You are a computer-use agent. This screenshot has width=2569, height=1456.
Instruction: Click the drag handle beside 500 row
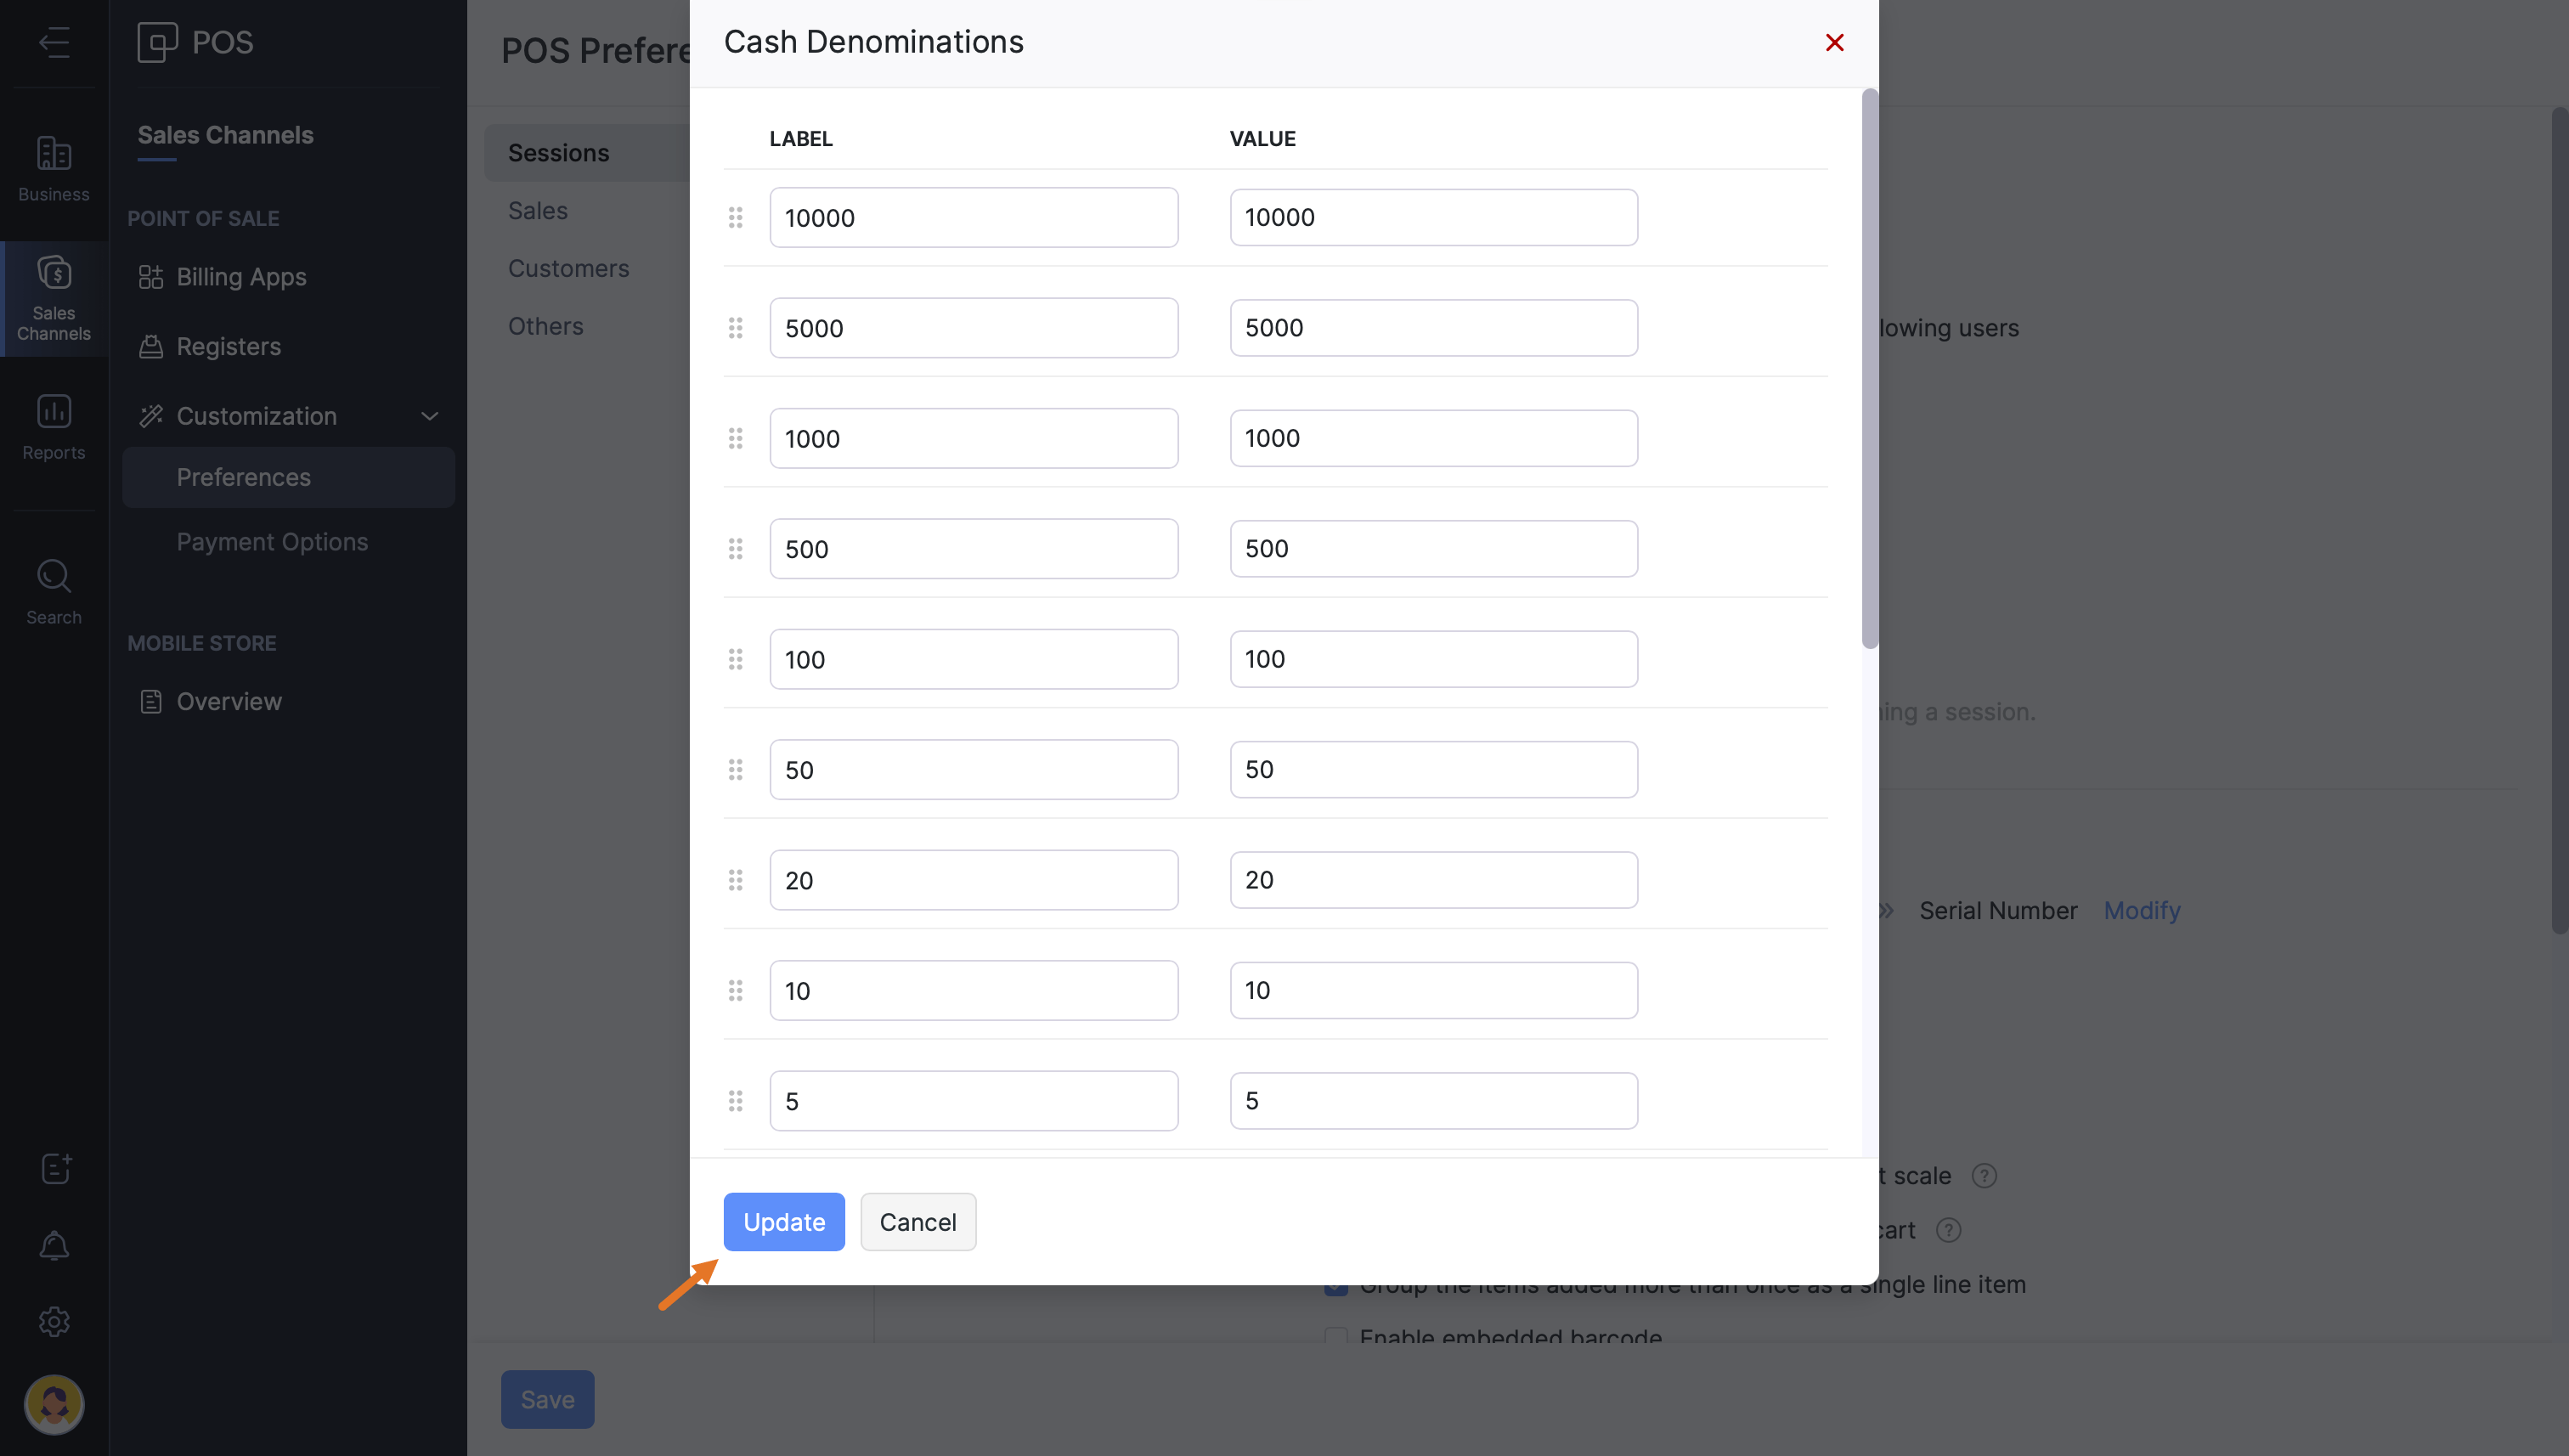coord(735,548)
